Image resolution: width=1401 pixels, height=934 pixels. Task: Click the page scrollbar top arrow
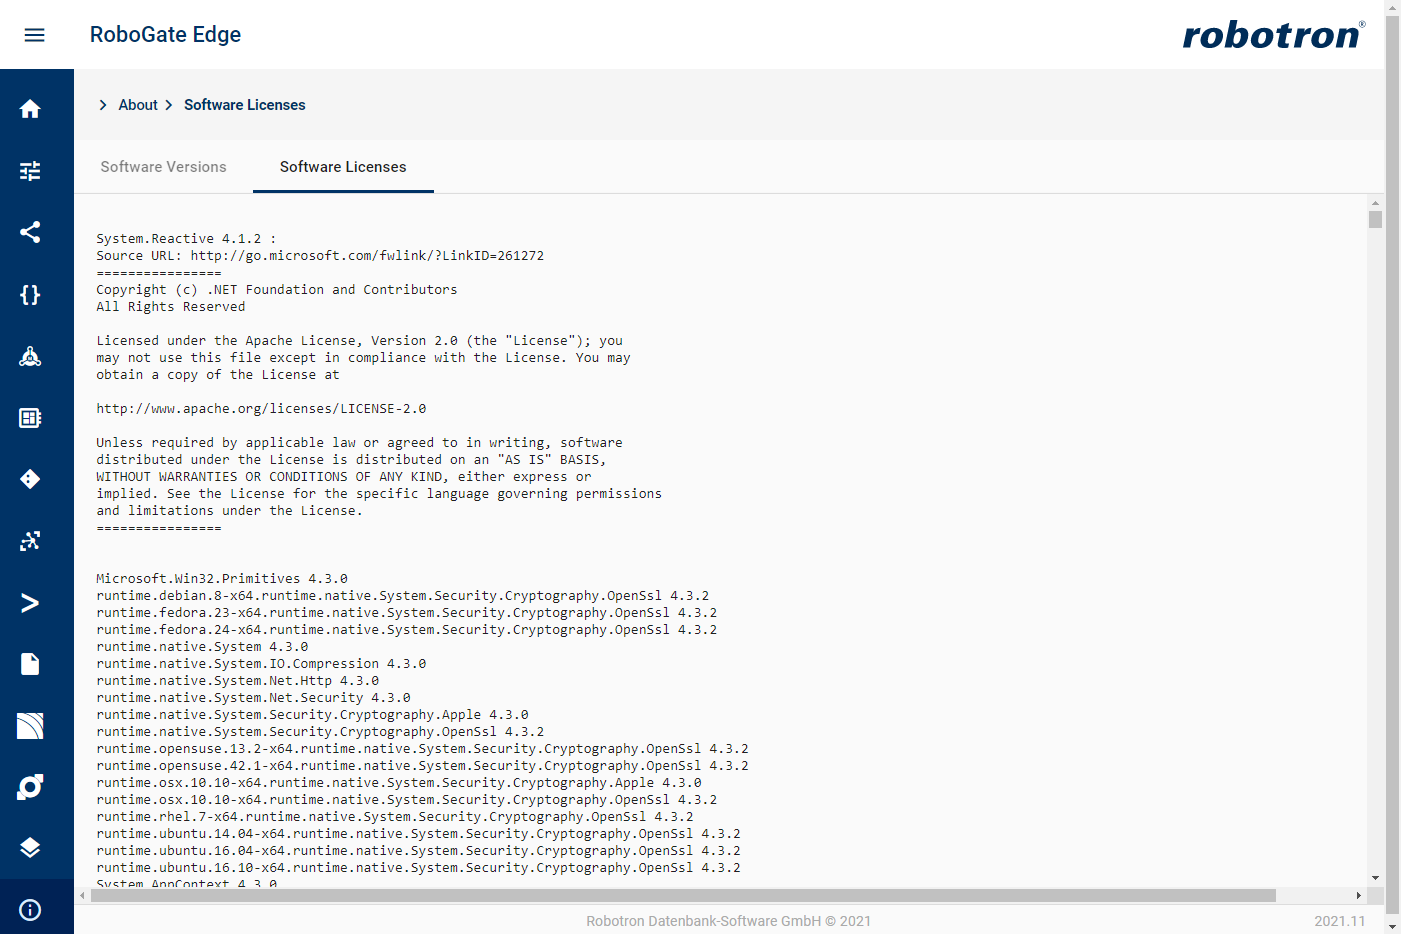[1392, 7]
